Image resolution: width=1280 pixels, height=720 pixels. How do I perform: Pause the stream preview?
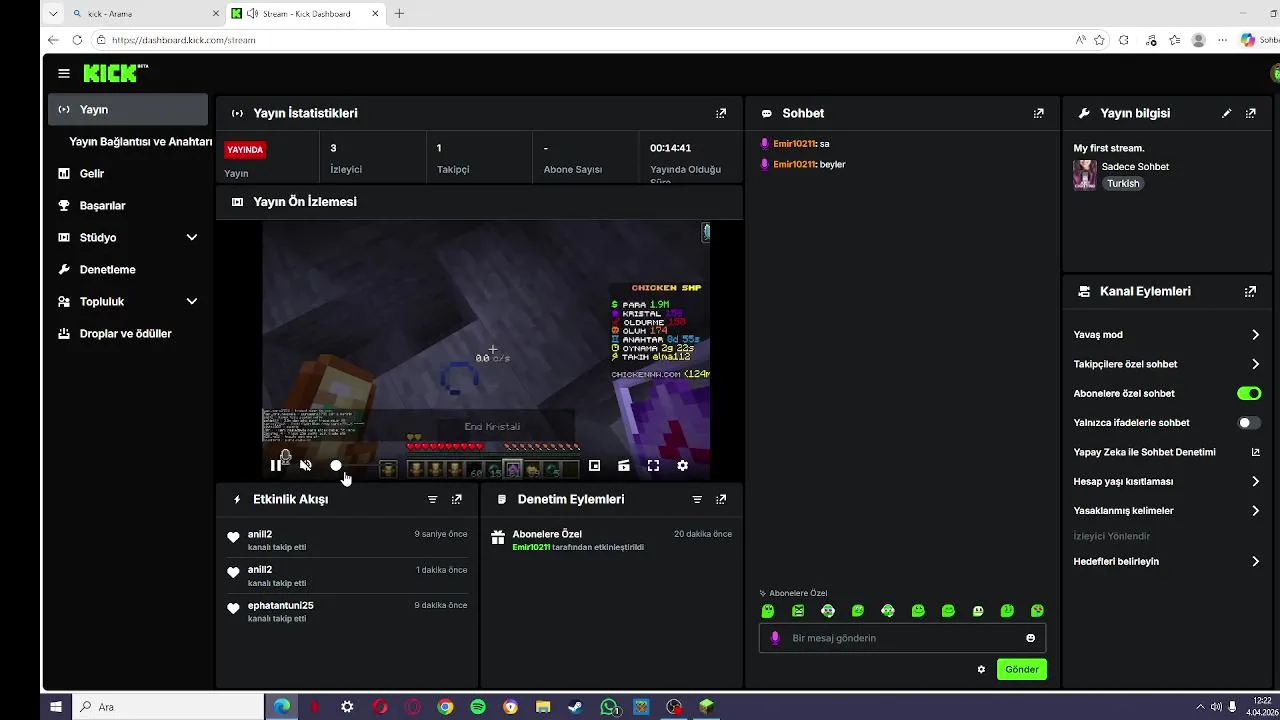[x=275, y=466]
